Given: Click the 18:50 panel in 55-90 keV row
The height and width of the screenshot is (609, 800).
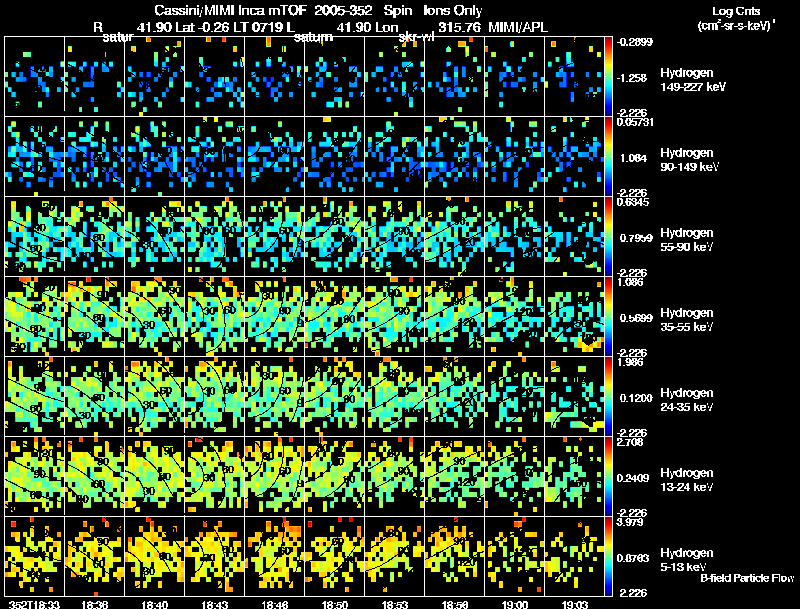Looking at the screenshot, I should [335, 237].
